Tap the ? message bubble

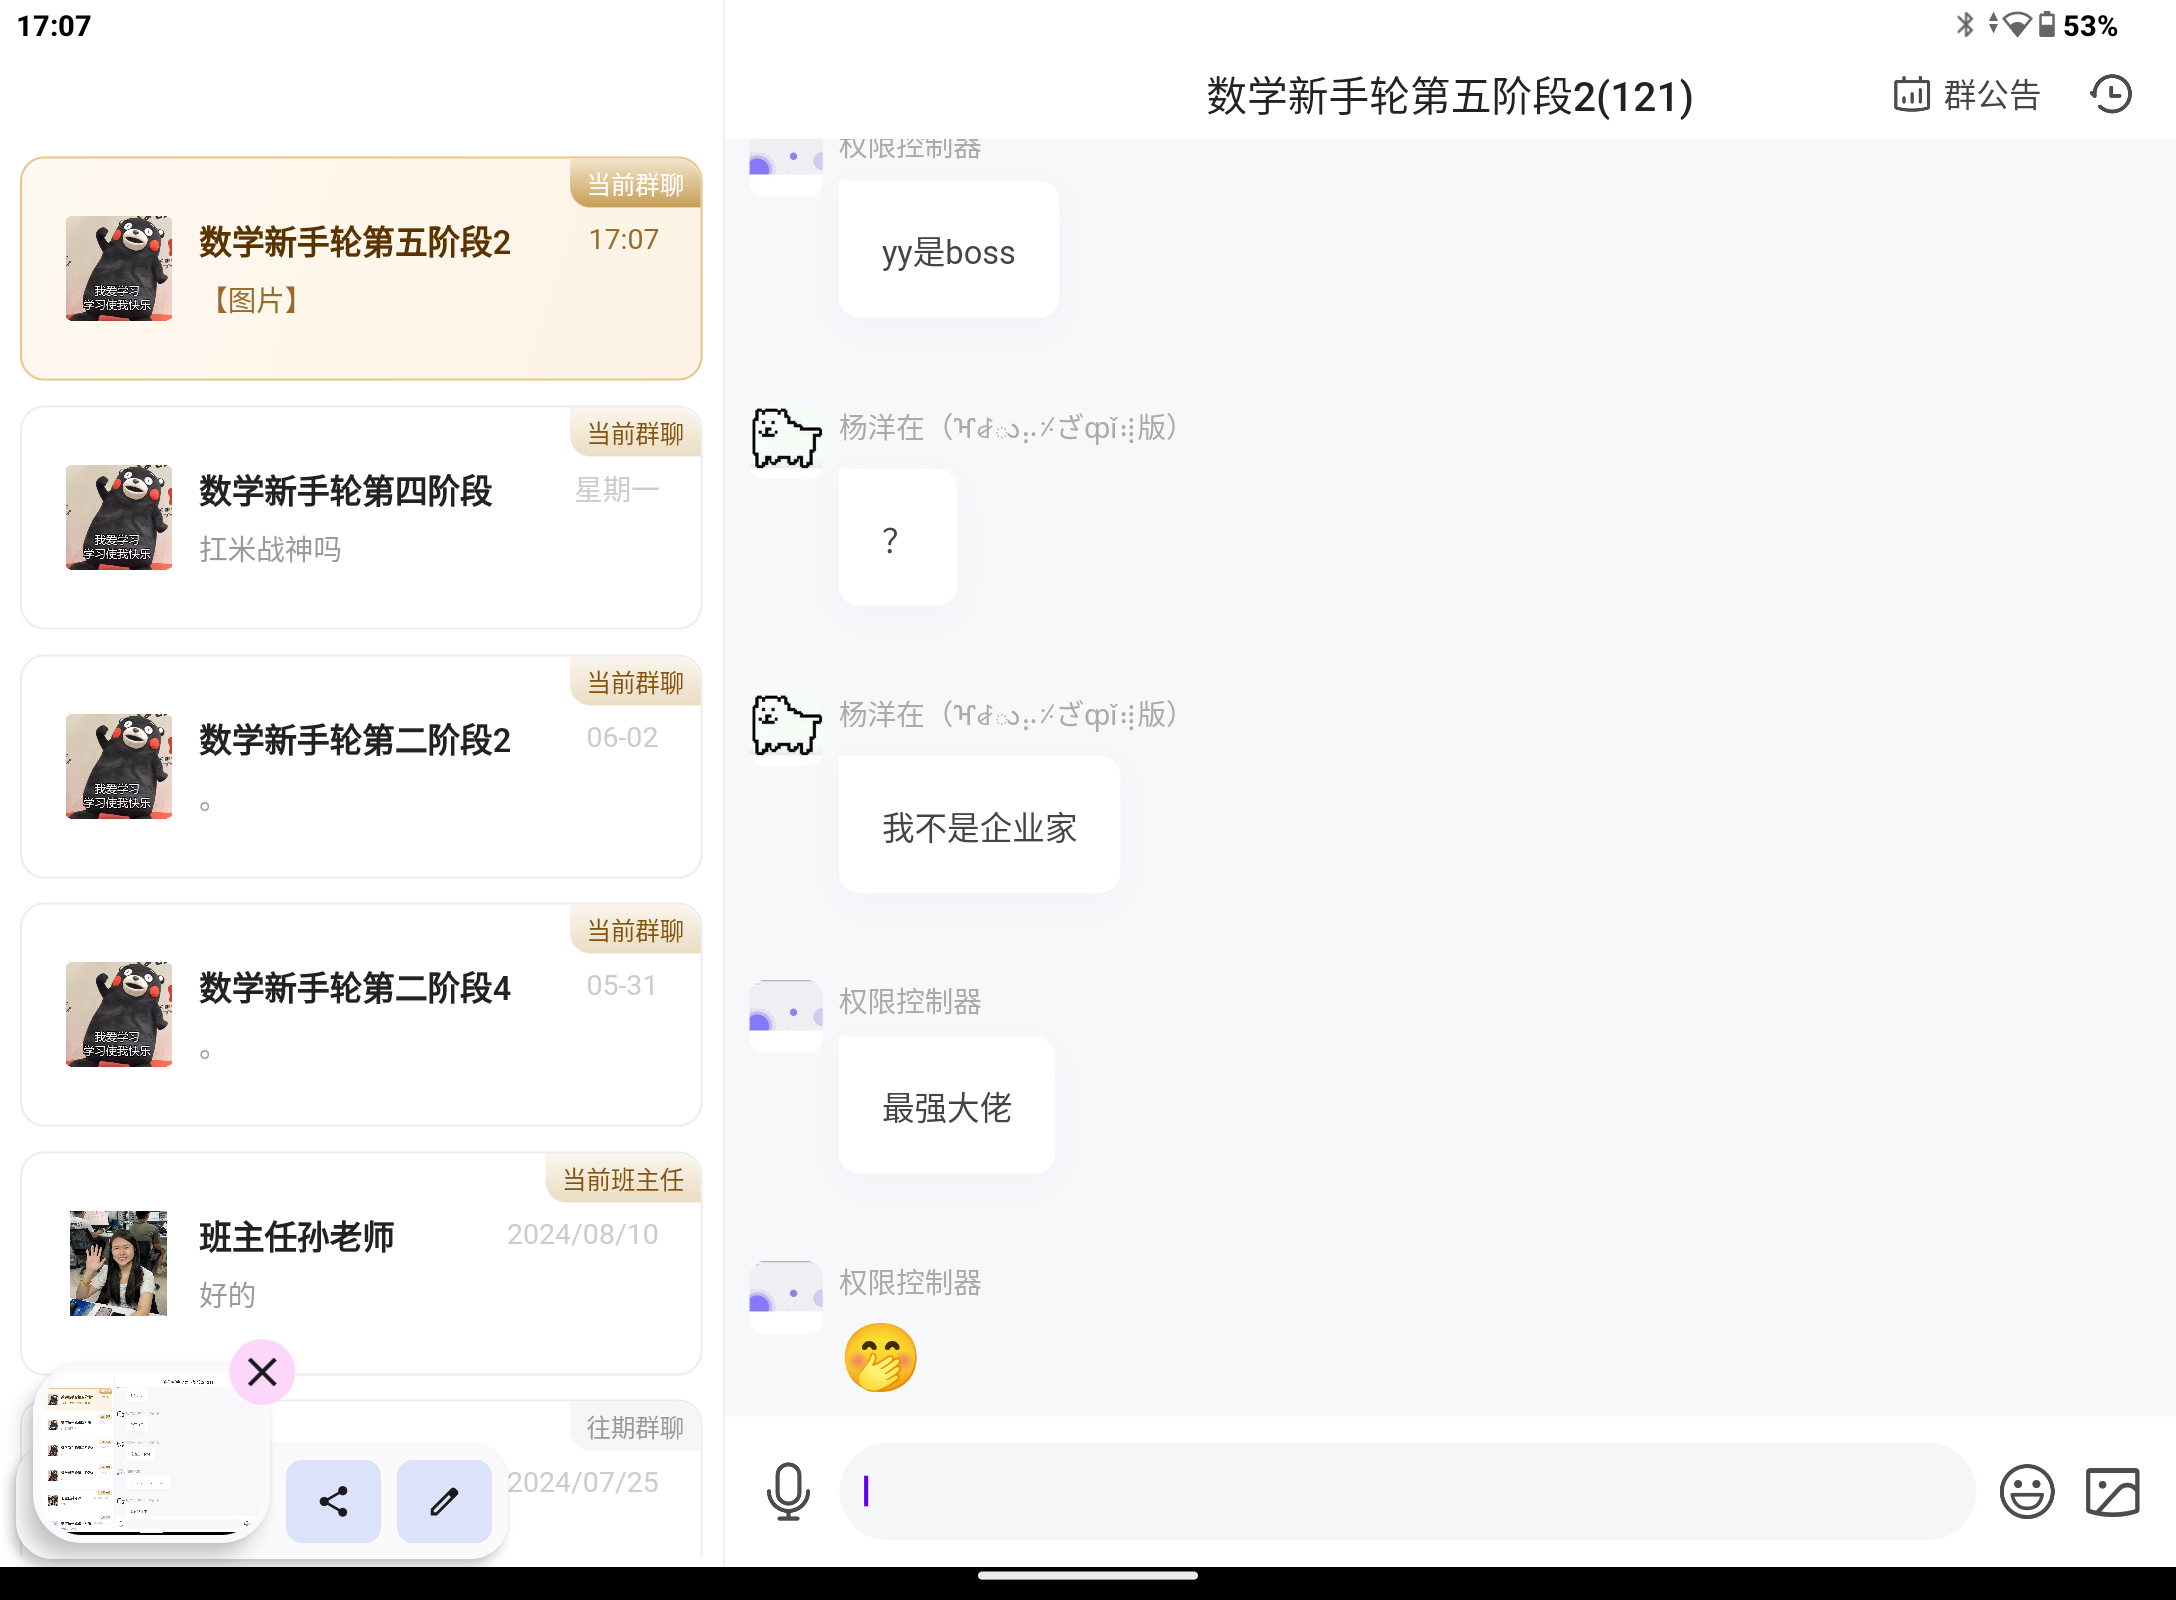click(x=897, y=538)
